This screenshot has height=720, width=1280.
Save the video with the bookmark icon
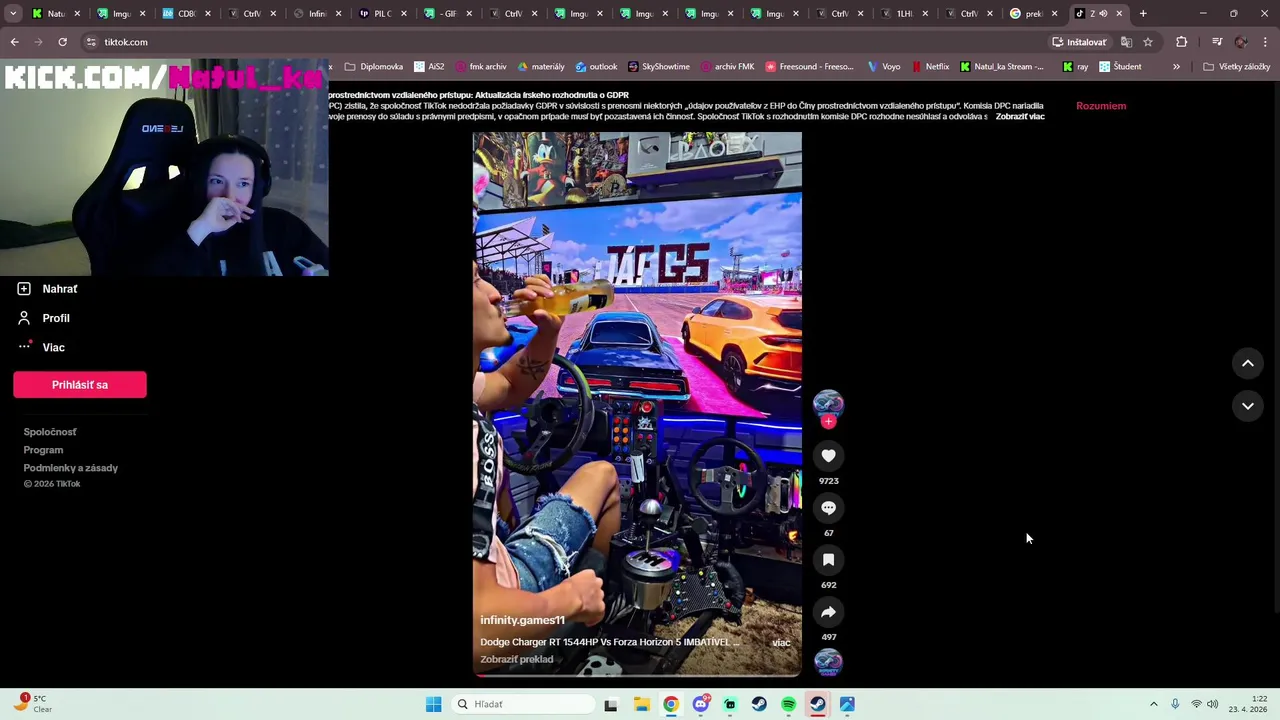[x=828, y=560]
